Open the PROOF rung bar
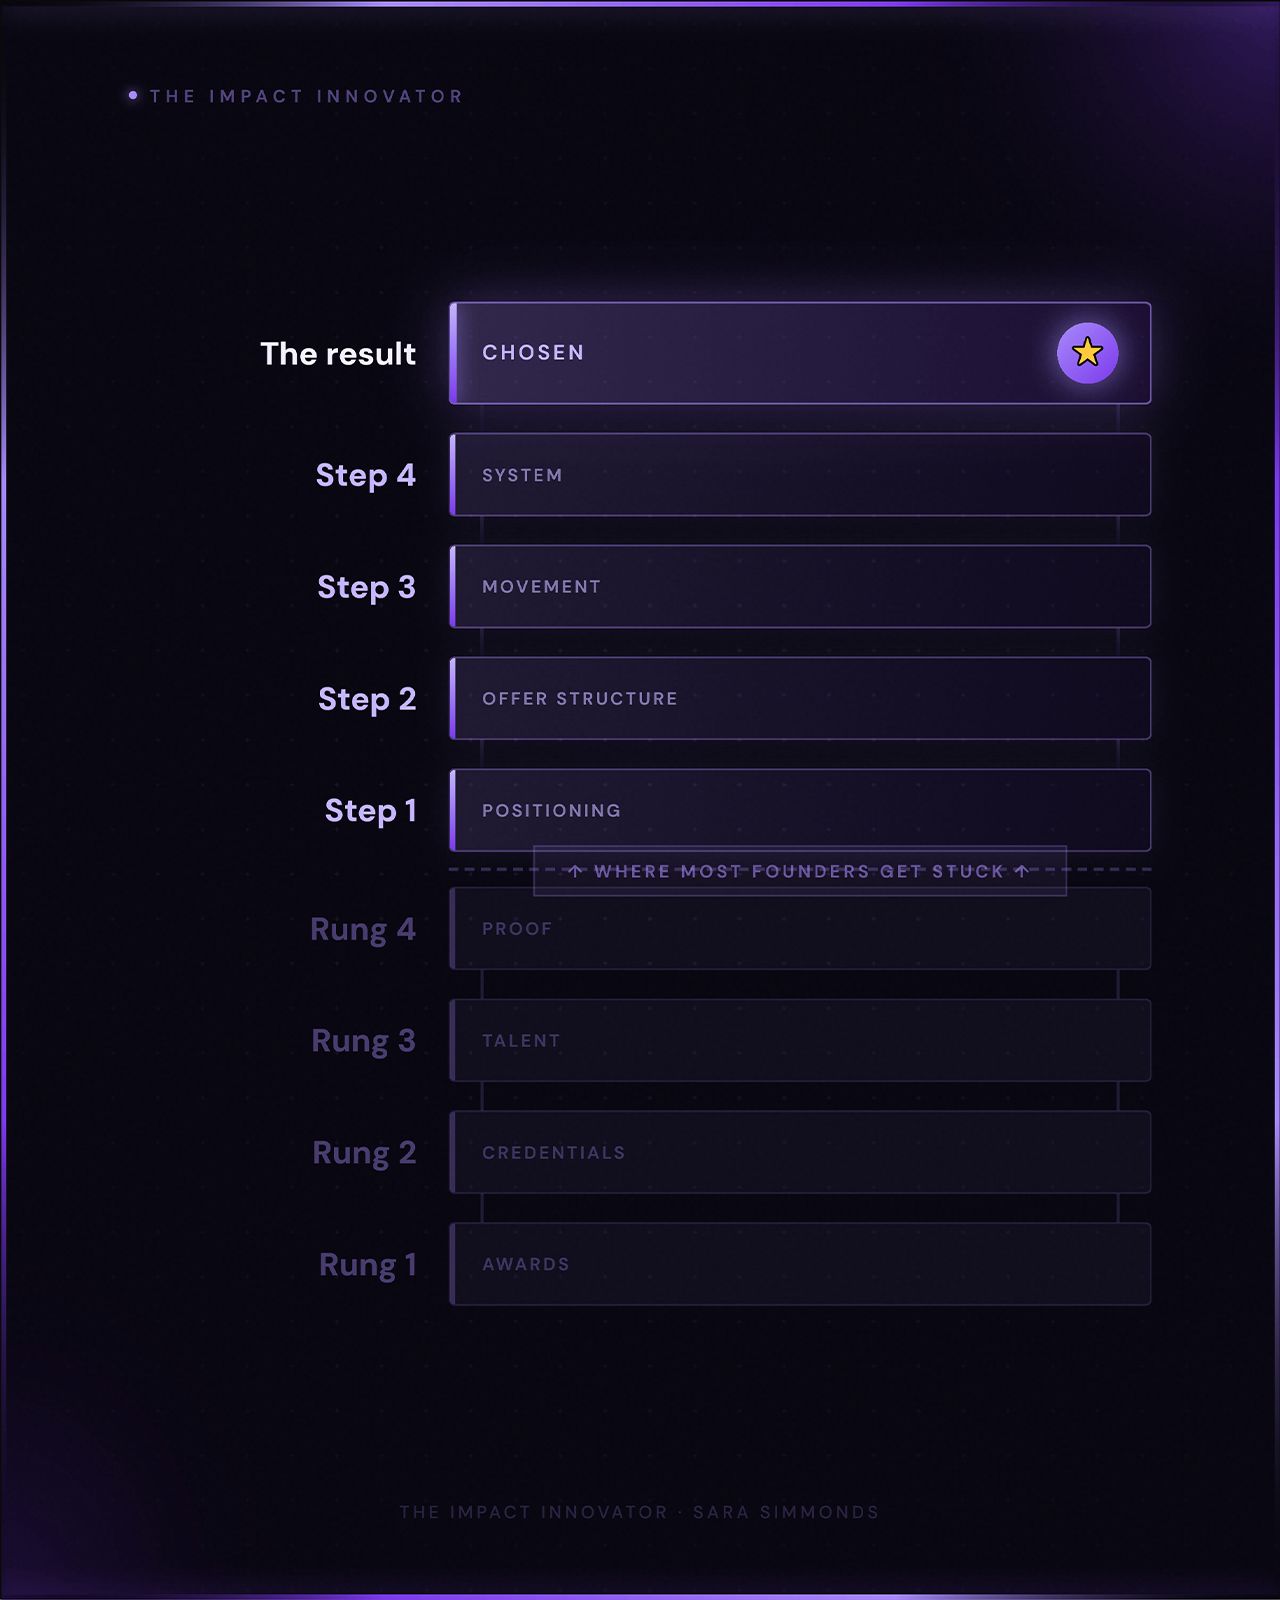 pos(800,929)
